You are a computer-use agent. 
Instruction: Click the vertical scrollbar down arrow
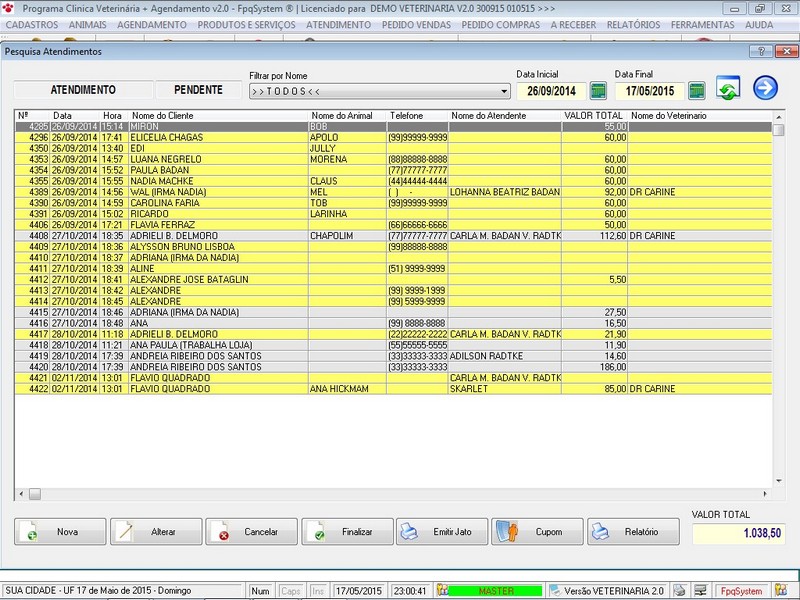point(779,481)
